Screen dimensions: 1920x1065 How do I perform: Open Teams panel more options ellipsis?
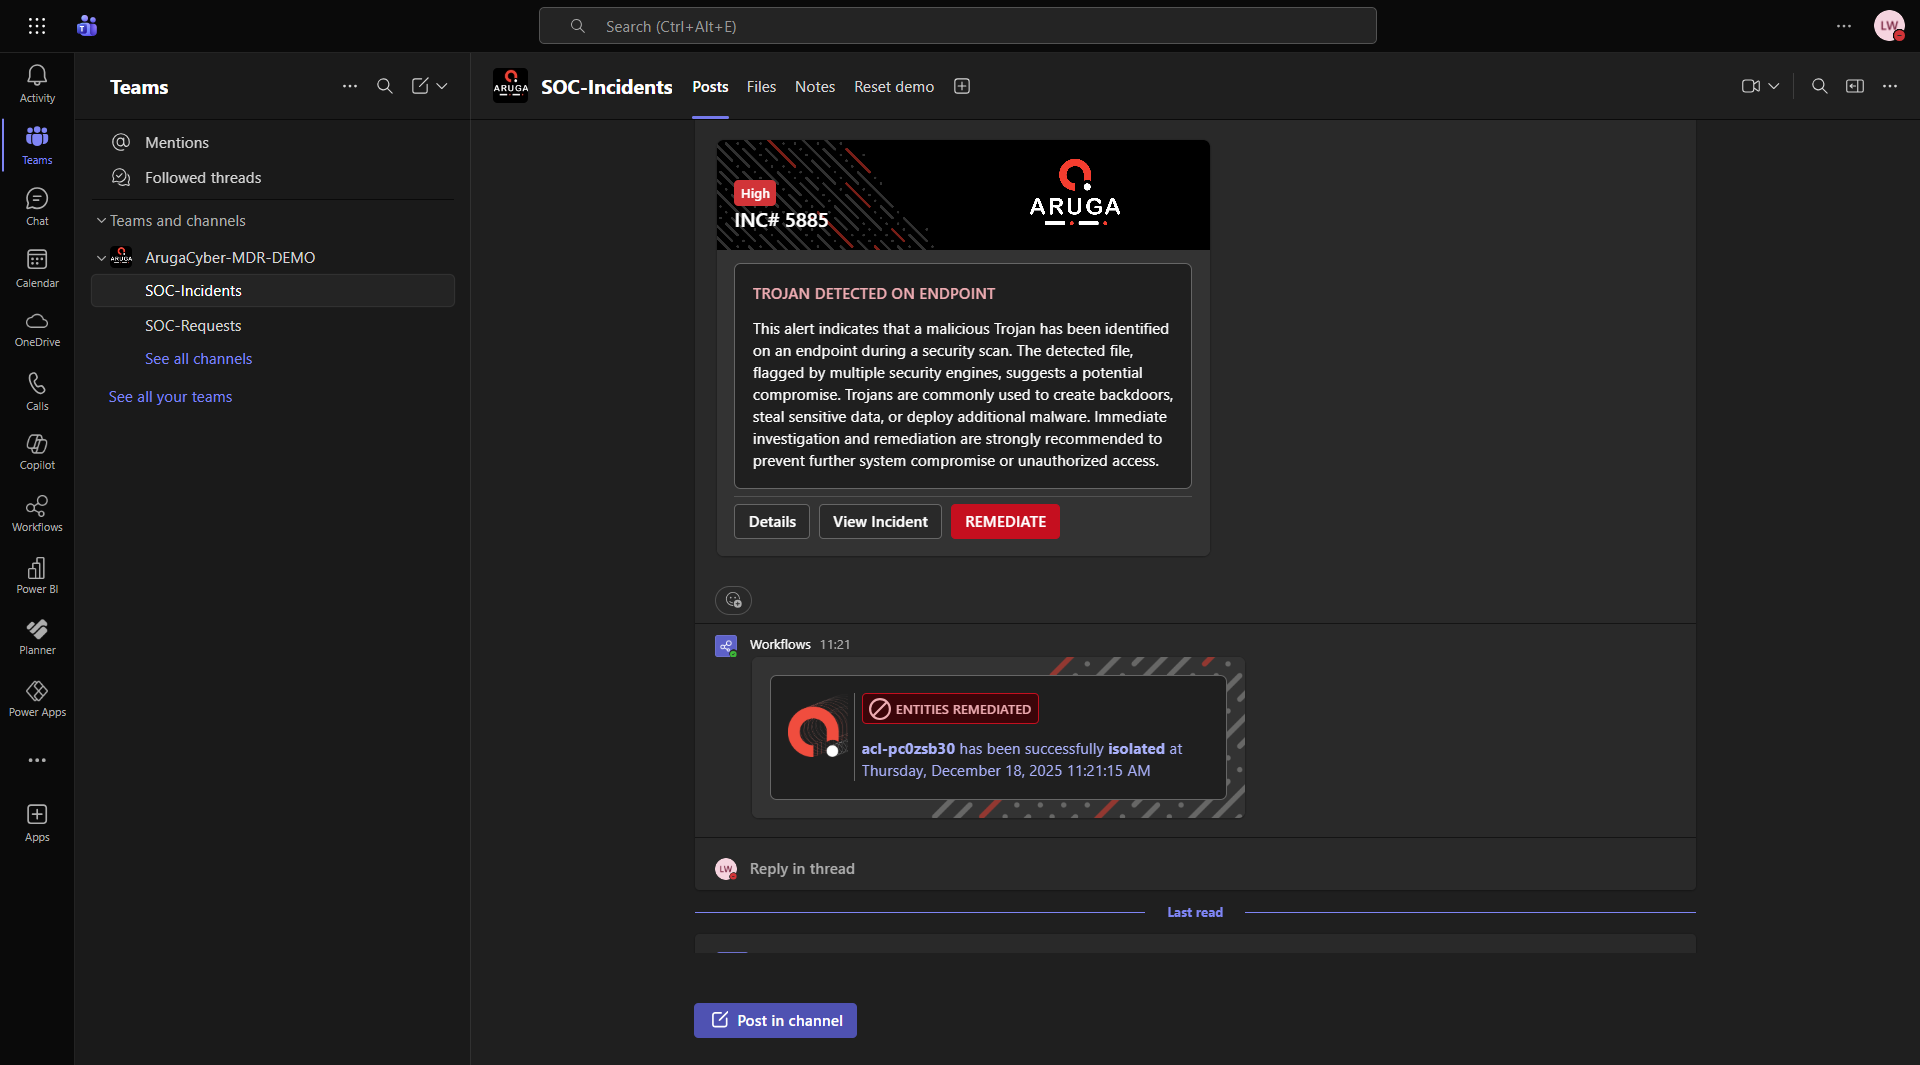pyautogui.click(x=350, y=86)
